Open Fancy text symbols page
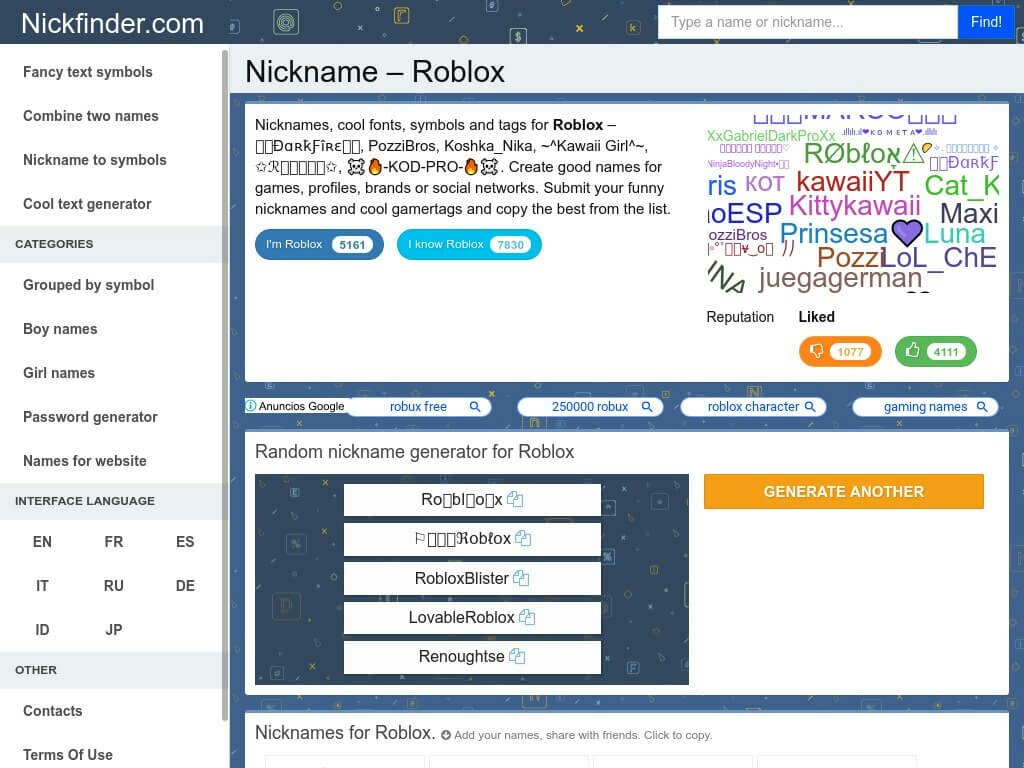 pyautogui.click(x=88, y=72)
